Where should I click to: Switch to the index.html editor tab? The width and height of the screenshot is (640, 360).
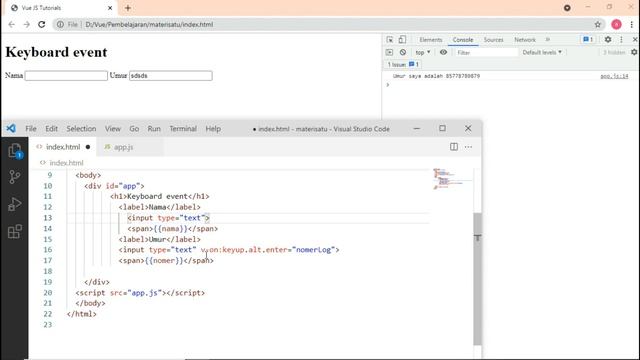[63, 147]
